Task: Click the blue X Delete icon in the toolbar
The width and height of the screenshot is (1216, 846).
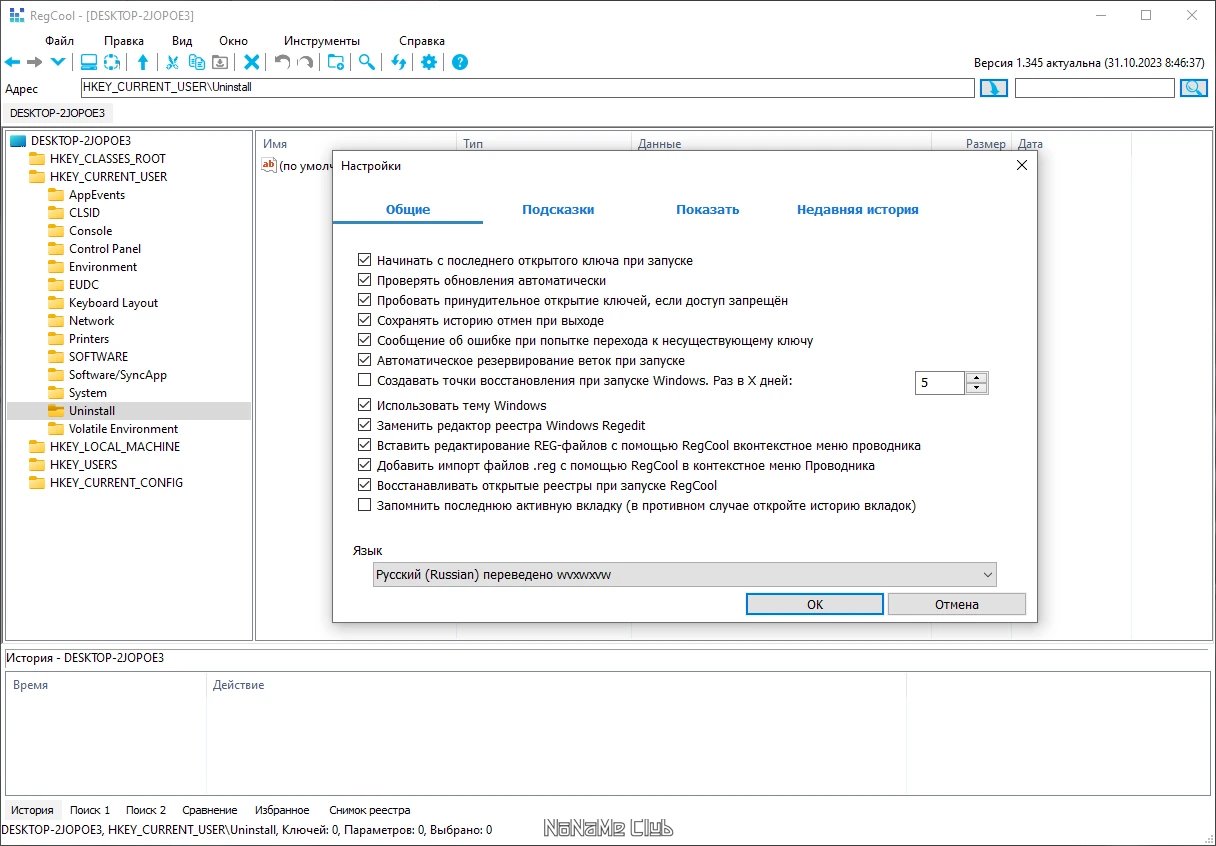Action: [x=252, y=62]
